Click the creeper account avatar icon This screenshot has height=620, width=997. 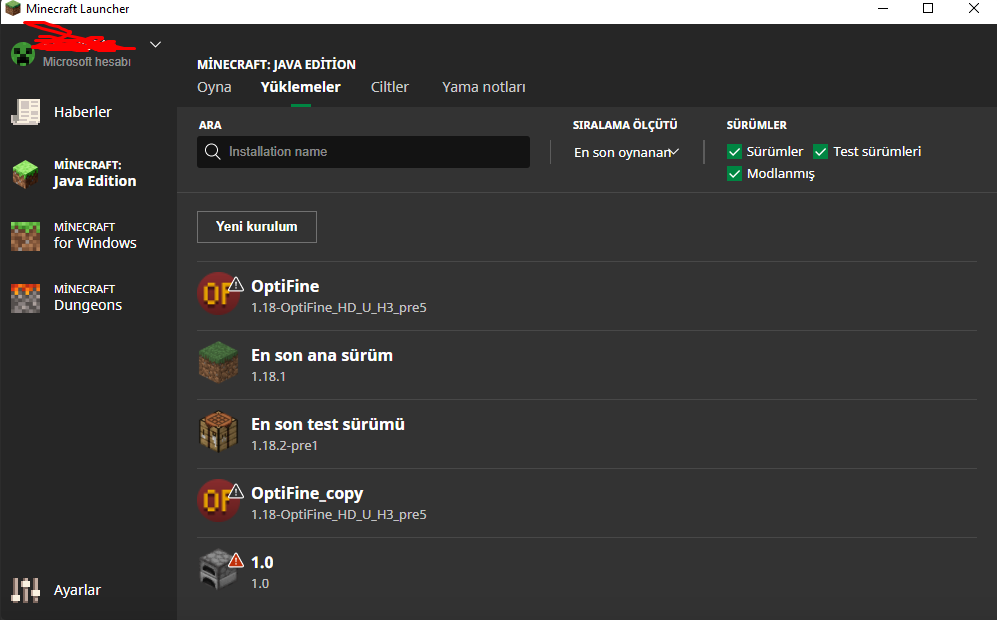23,55
